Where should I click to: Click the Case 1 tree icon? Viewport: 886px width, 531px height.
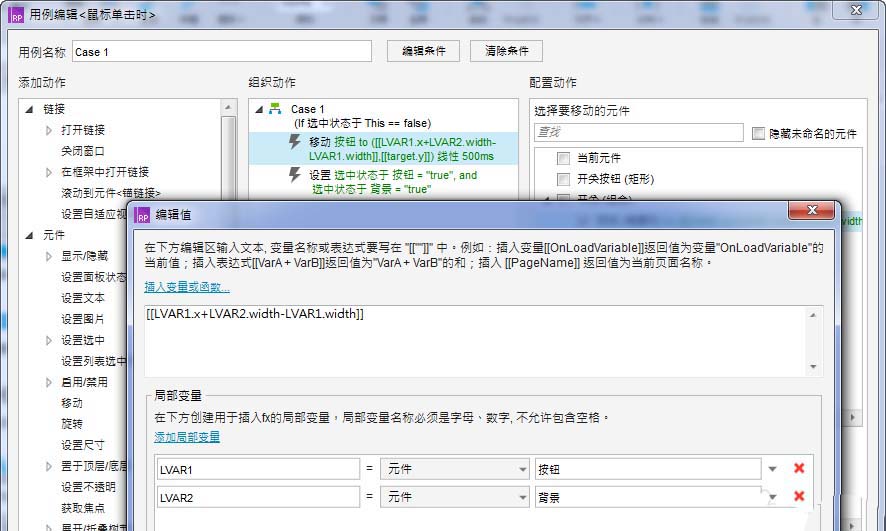click(275, 108)
